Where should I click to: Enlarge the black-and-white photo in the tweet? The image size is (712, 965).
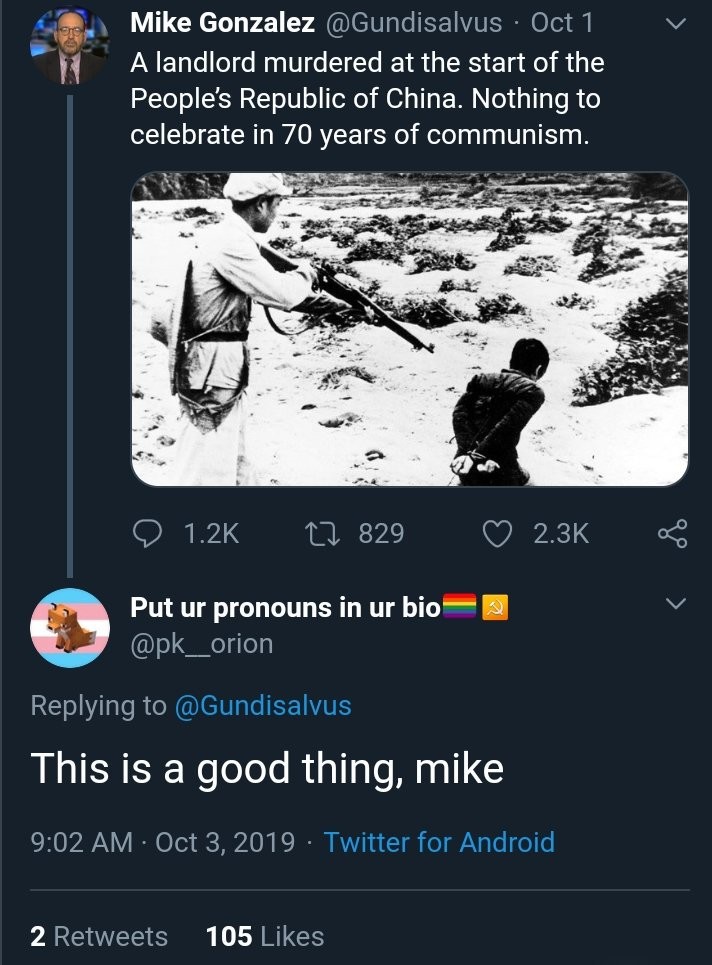tap(410, 329)
